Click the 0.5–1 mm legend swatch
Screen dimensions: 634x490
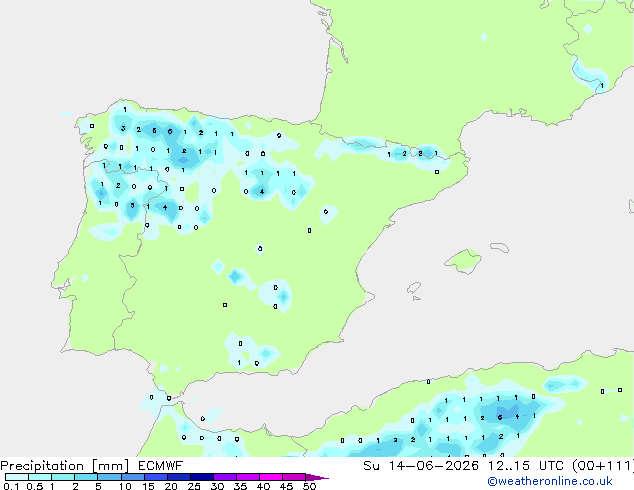pyautogui.click(x=40, y=477)
